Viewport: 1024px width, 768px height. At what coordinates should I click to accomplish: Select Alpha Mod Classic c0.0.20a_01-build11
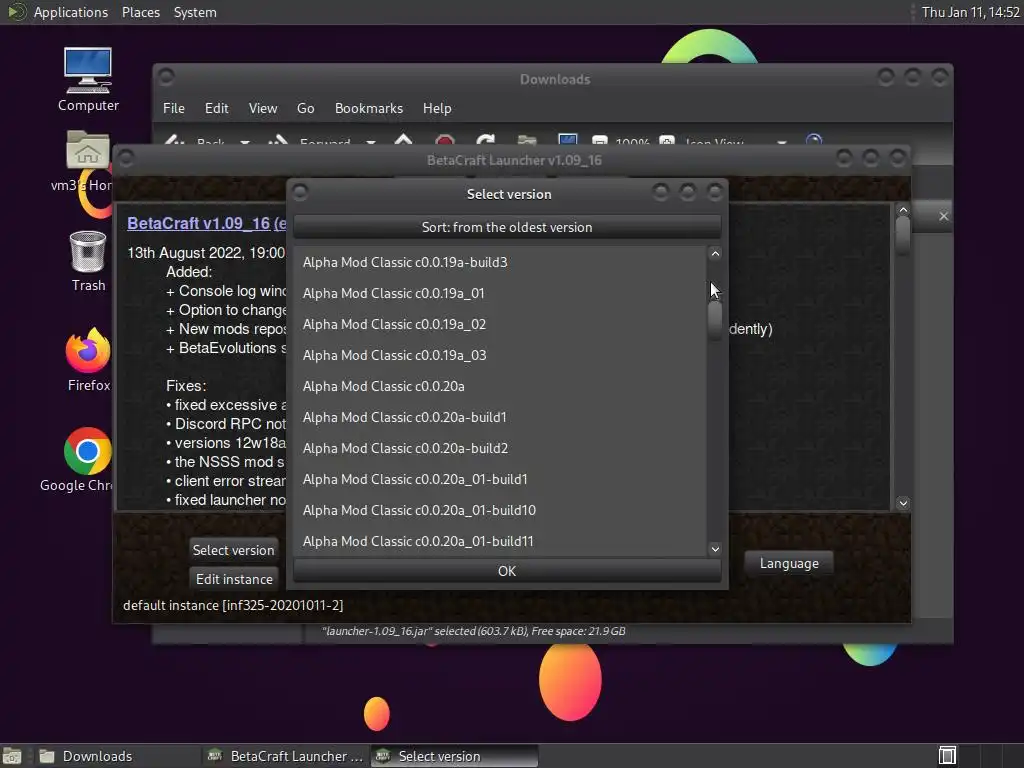point(500,541)
